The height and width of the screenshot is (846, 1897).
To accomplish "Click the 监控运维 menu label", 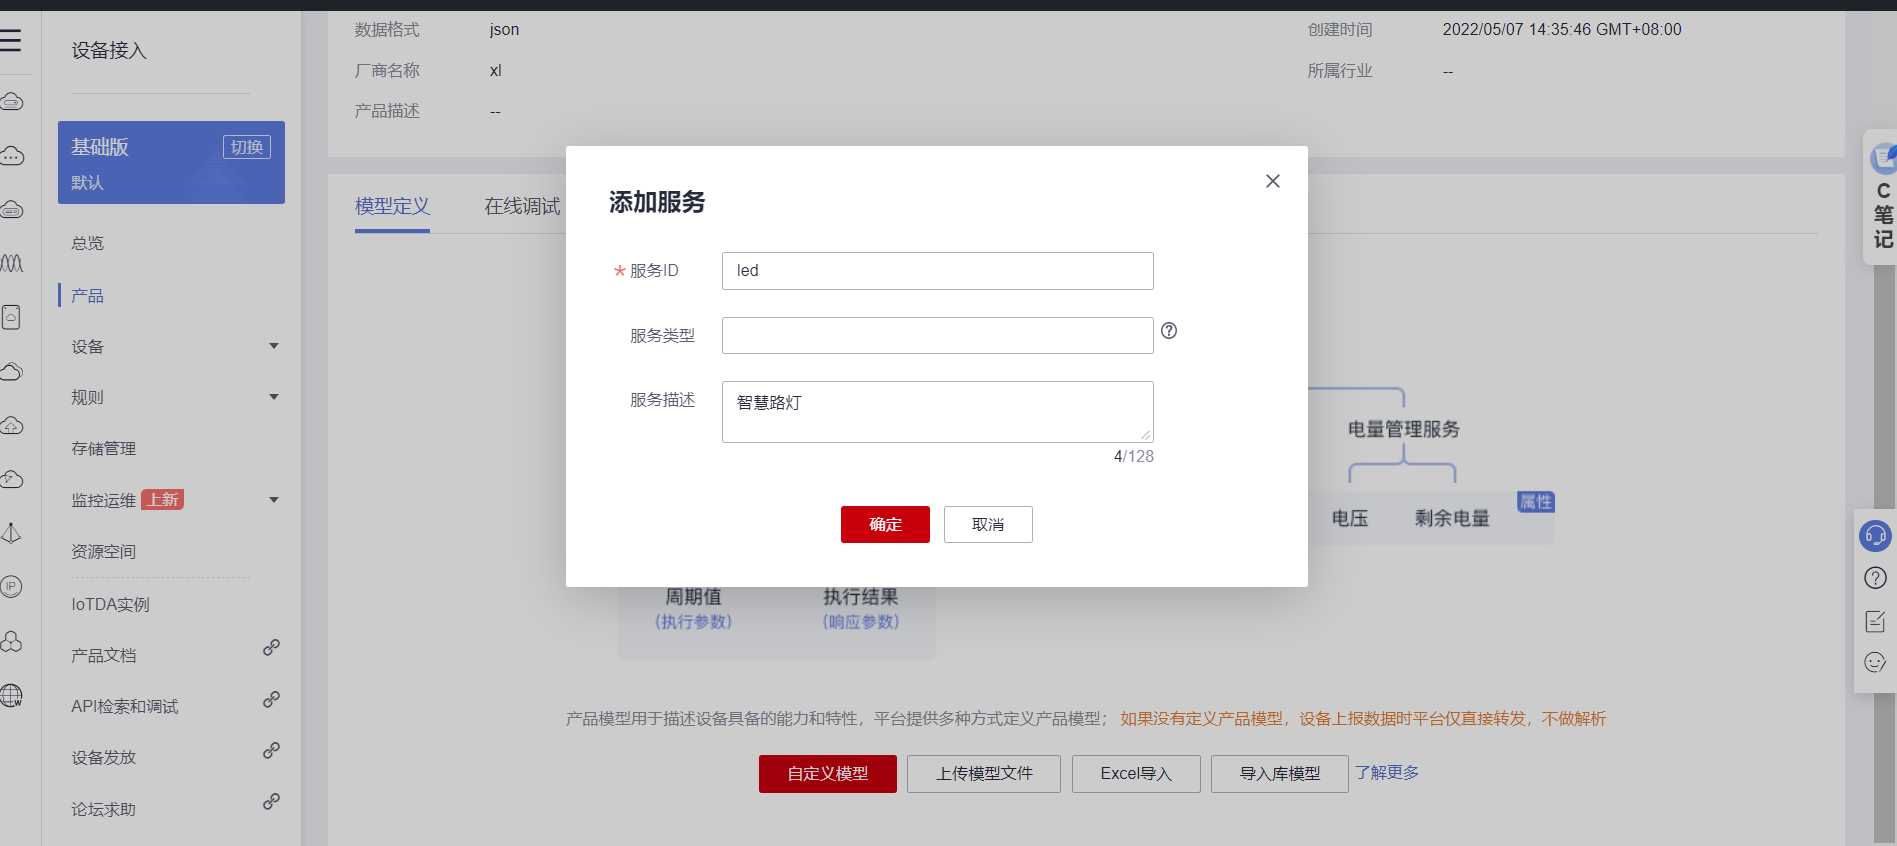I will point(103,500).
